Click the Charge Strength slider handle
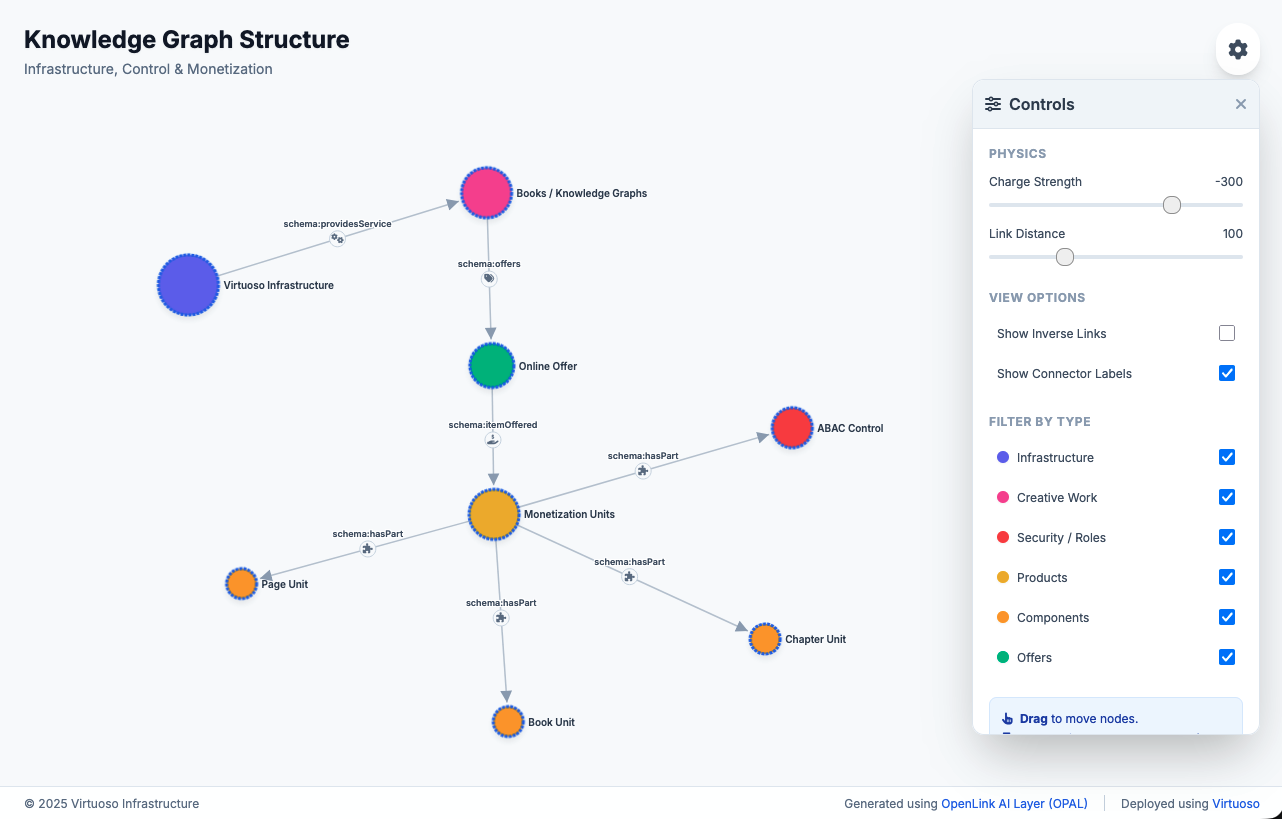 pos(1172,205)
